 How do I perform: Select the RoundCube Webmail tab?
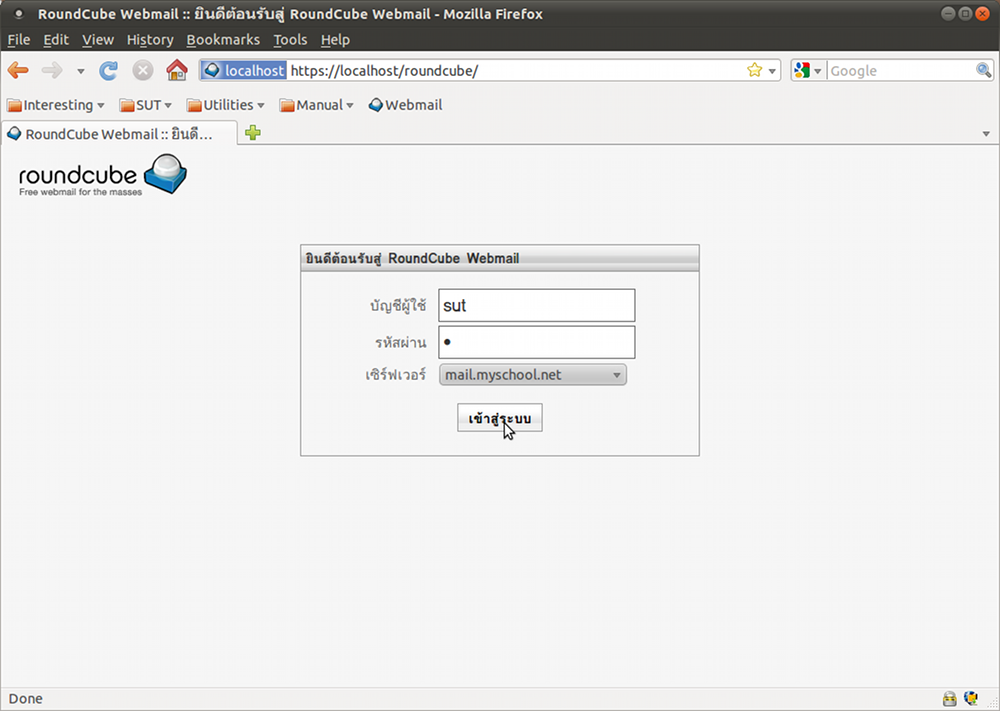tap(119, 133)
